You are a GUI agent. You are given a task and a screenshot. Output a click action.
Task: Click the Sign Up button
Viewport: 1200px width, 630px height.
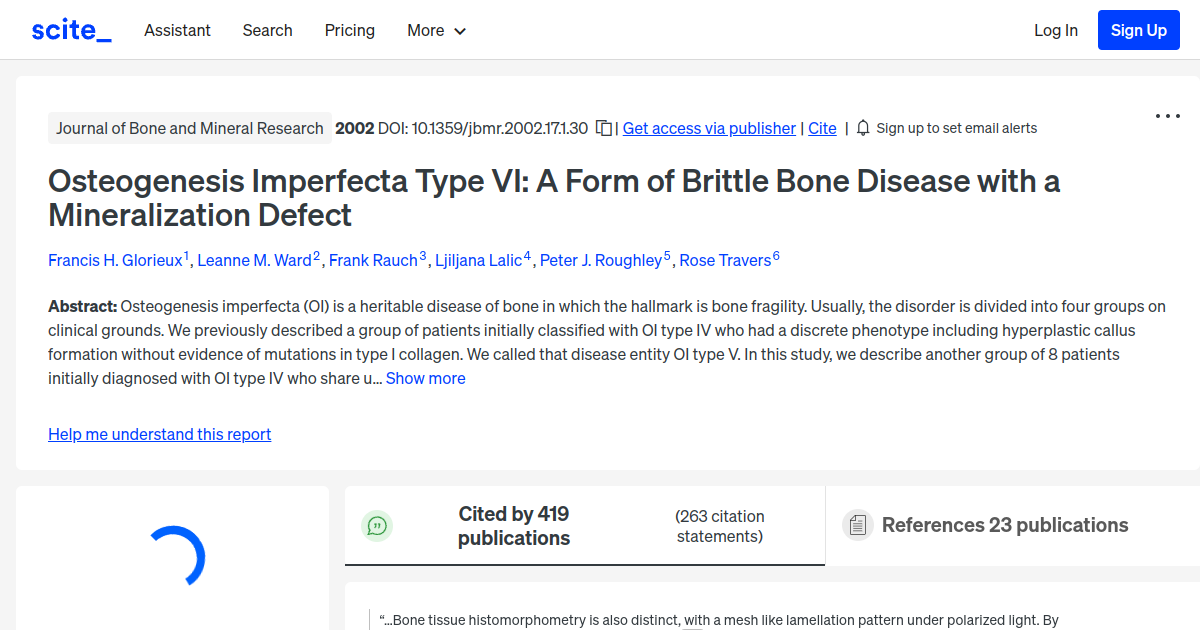pyautogui.click(x=1138, y=29)
